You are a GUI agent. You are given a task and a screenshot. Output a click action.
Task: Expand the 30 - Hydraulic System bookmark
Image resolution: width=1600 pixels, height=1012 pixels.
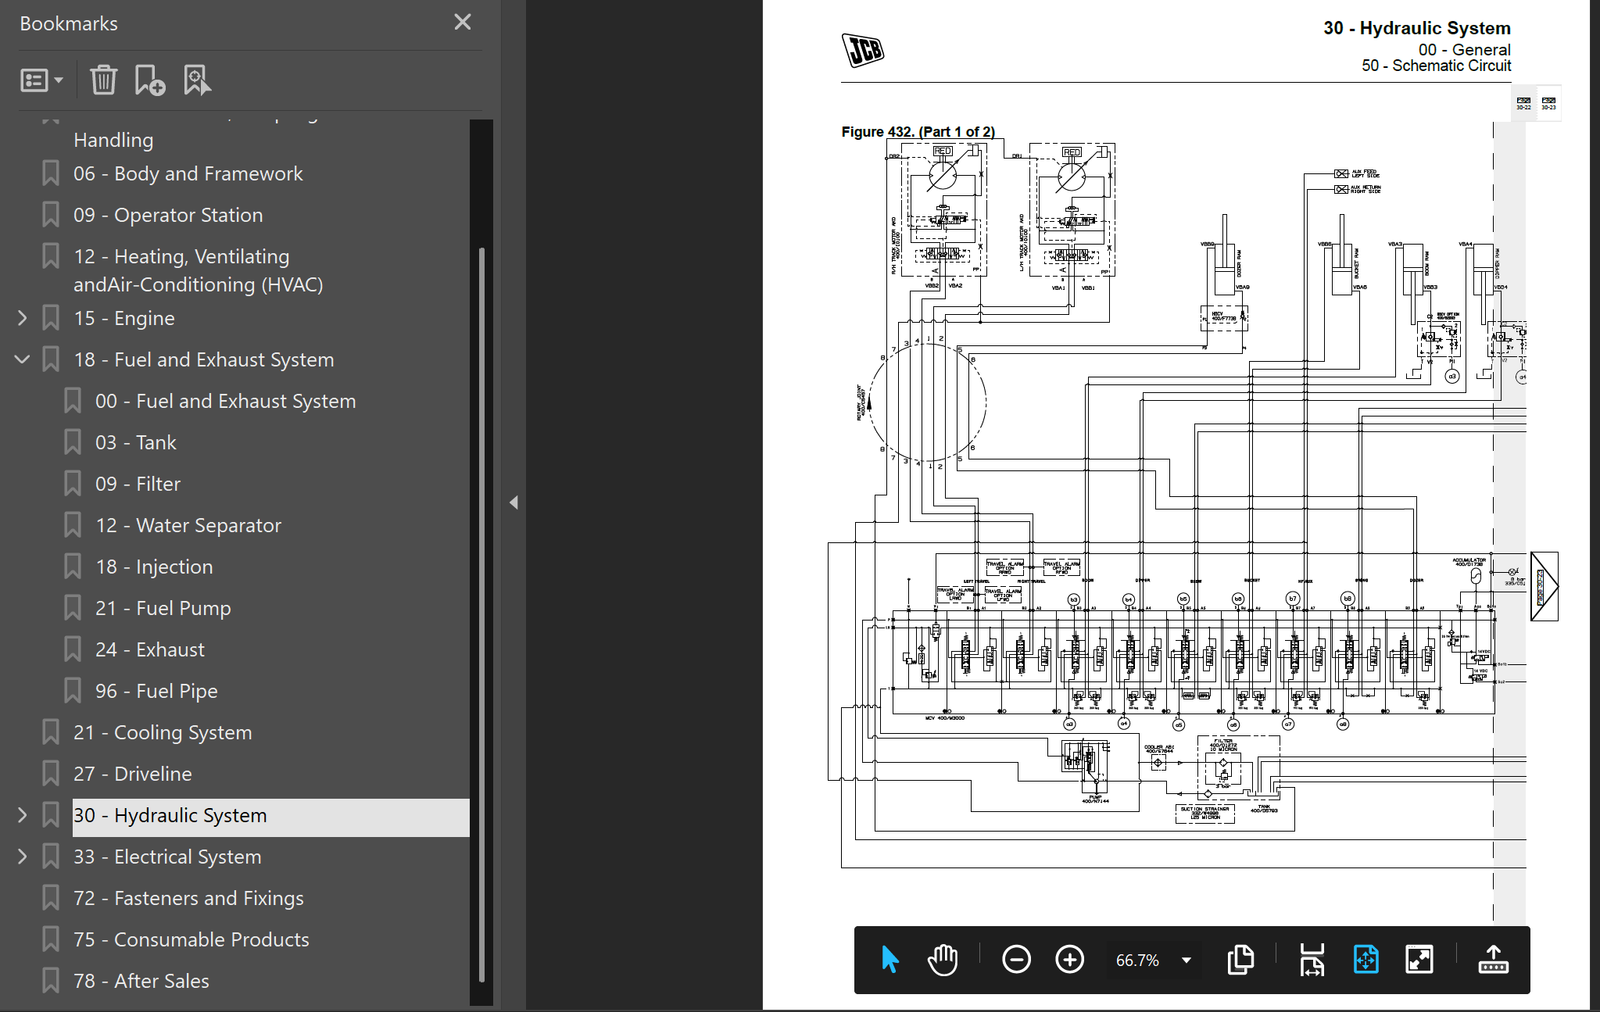click(x=22, y=815)
